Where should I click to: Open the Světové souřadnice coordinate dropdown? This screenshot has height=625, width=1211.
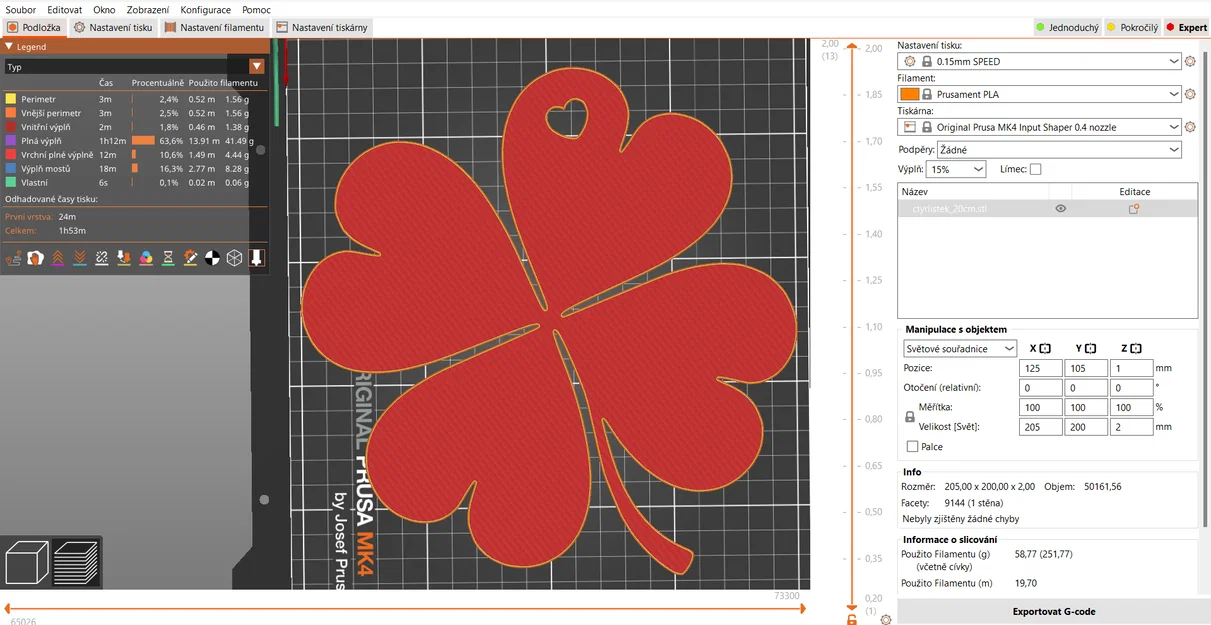960,348
